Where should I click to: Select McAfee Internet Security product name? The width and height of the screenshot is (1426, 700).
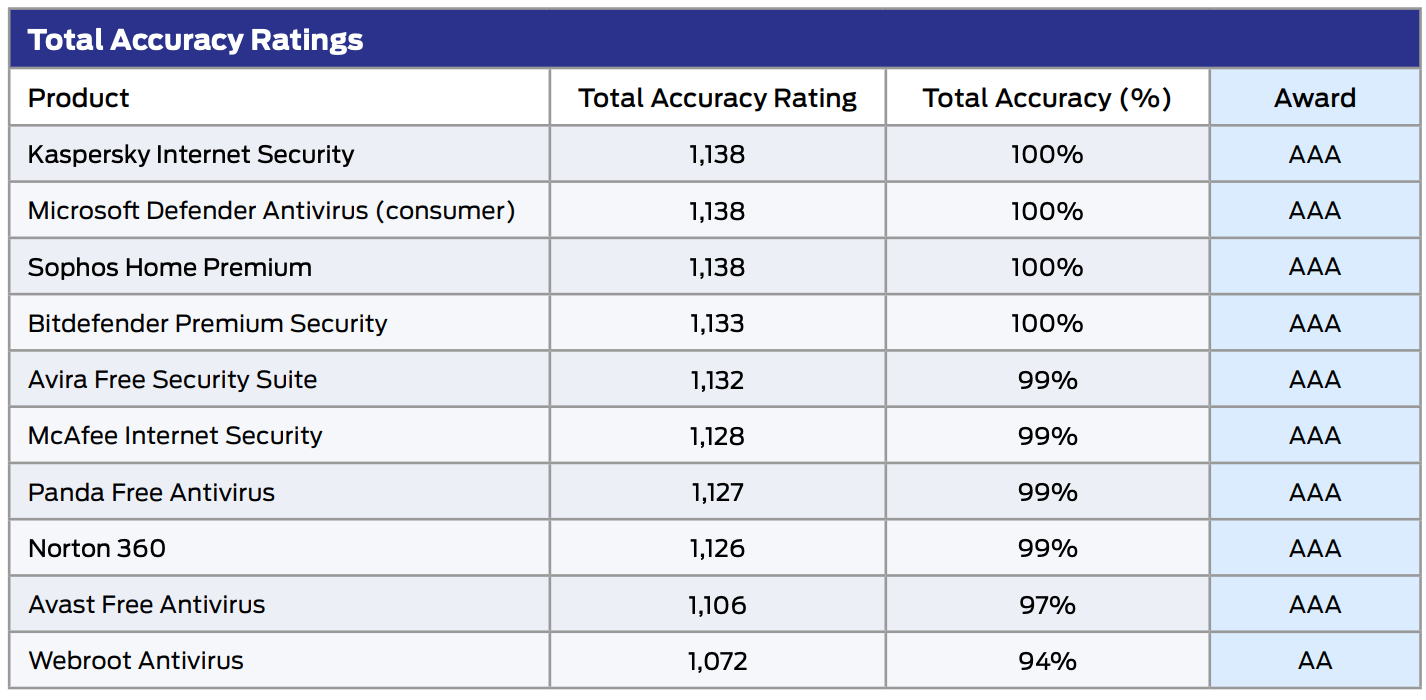tap(175, 436)
